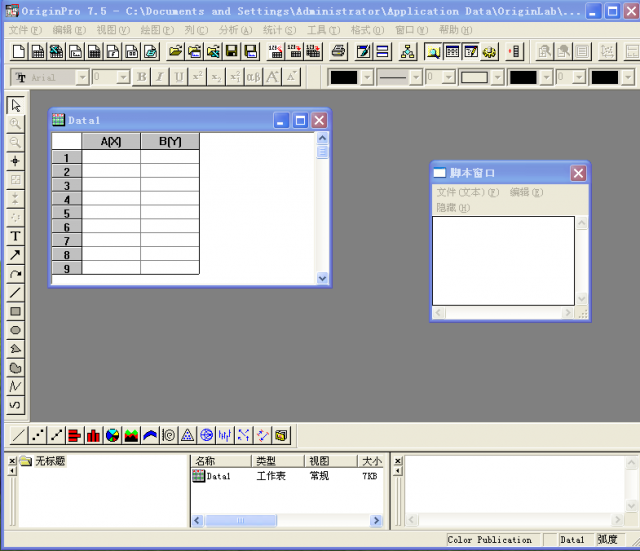Toggle Underline text formatting
This screenshot has height=551, width=640.
tap(178, 77)
